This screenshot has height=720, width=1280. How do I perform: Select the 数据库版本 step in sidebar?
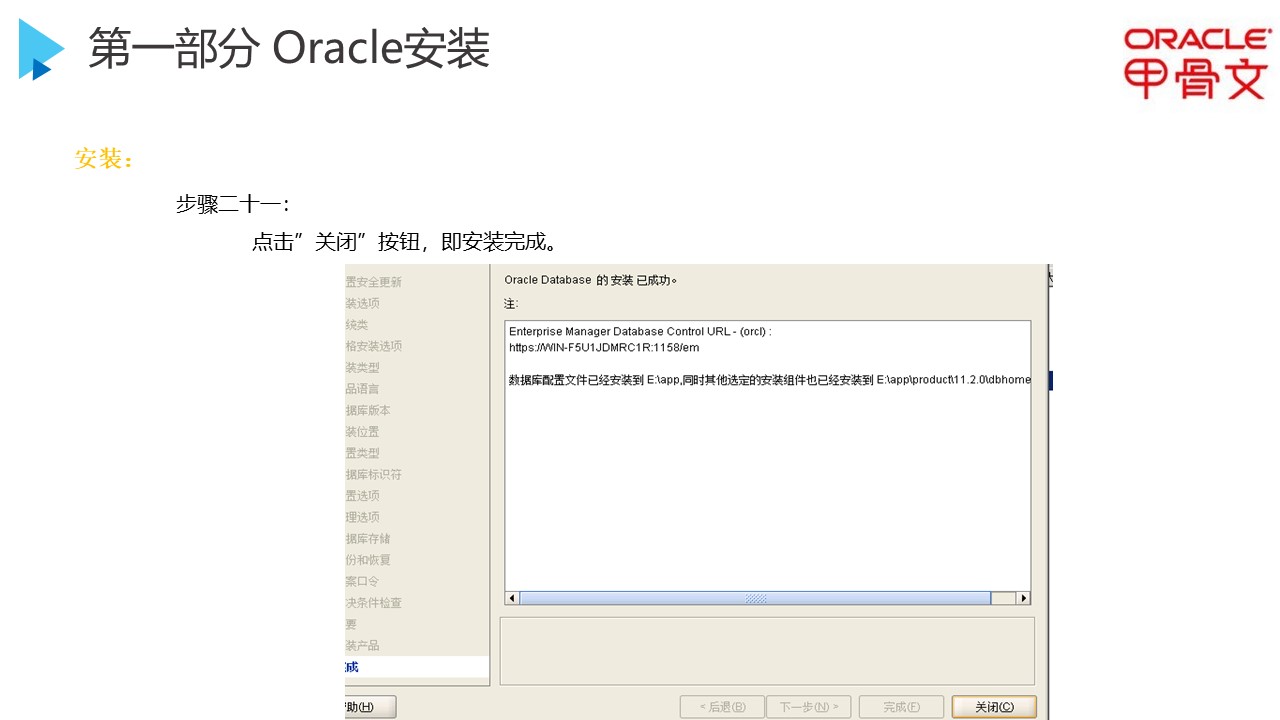[368, 410]
